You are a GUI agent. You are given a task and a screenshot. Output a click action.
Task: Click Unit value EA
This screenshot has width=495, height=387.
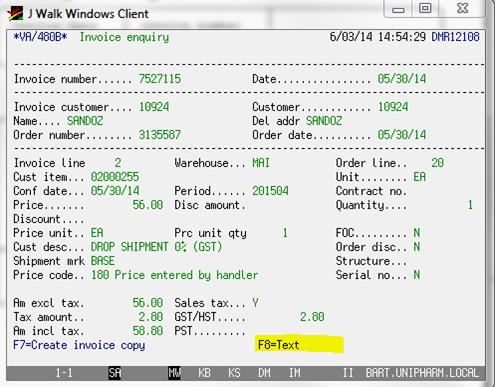(420, 177)
